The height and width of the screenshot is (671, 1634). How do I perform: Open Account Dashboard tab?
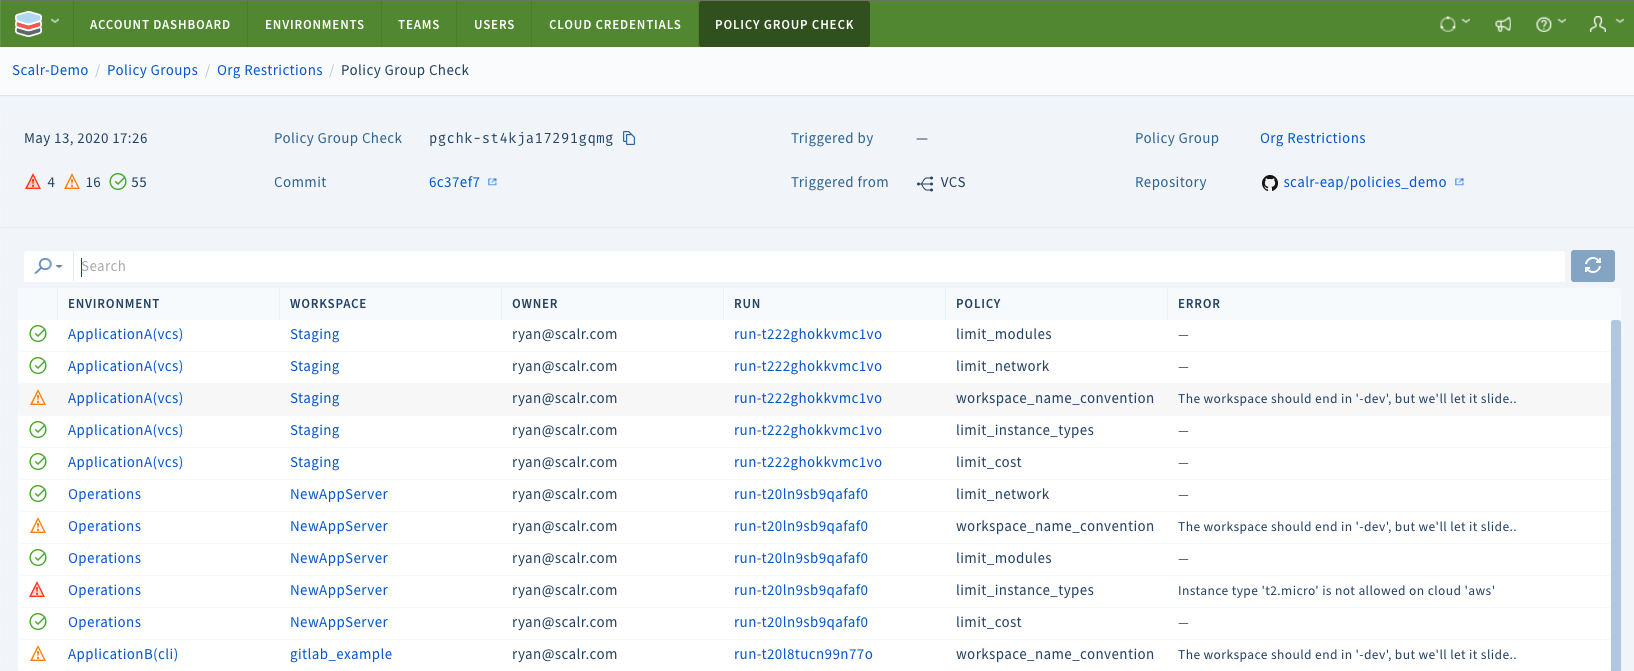160,24
